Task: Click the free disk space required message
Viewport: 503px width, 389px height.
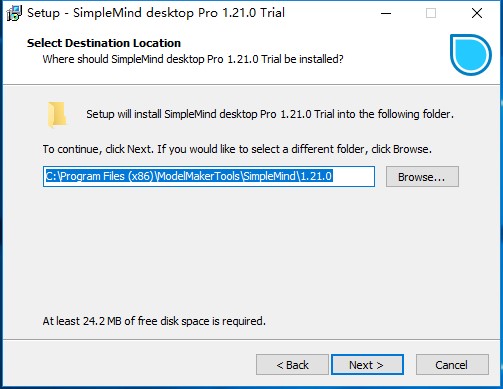Action: (154, 321)
